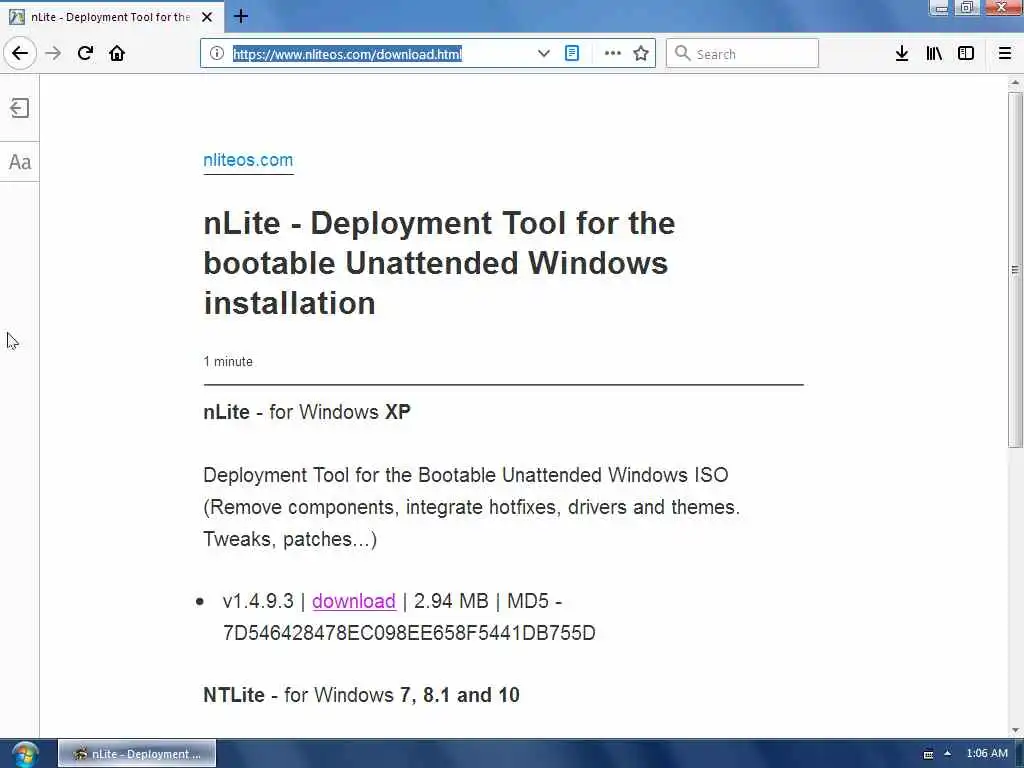
Task: Click the '2.94 MB' file size text
Action: tap(451, 601)
